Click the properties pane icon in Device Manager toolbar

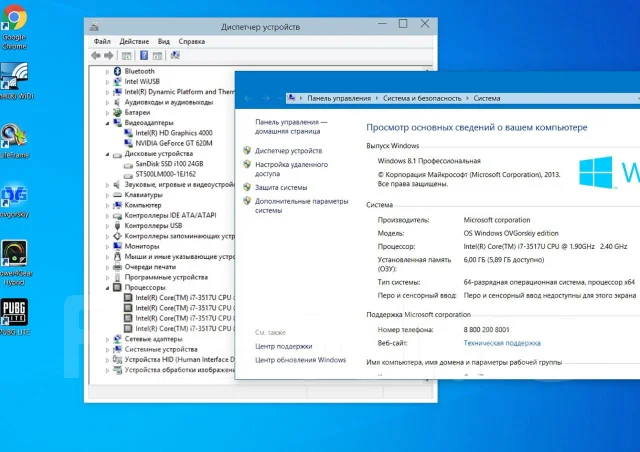[x=158, y=56]
